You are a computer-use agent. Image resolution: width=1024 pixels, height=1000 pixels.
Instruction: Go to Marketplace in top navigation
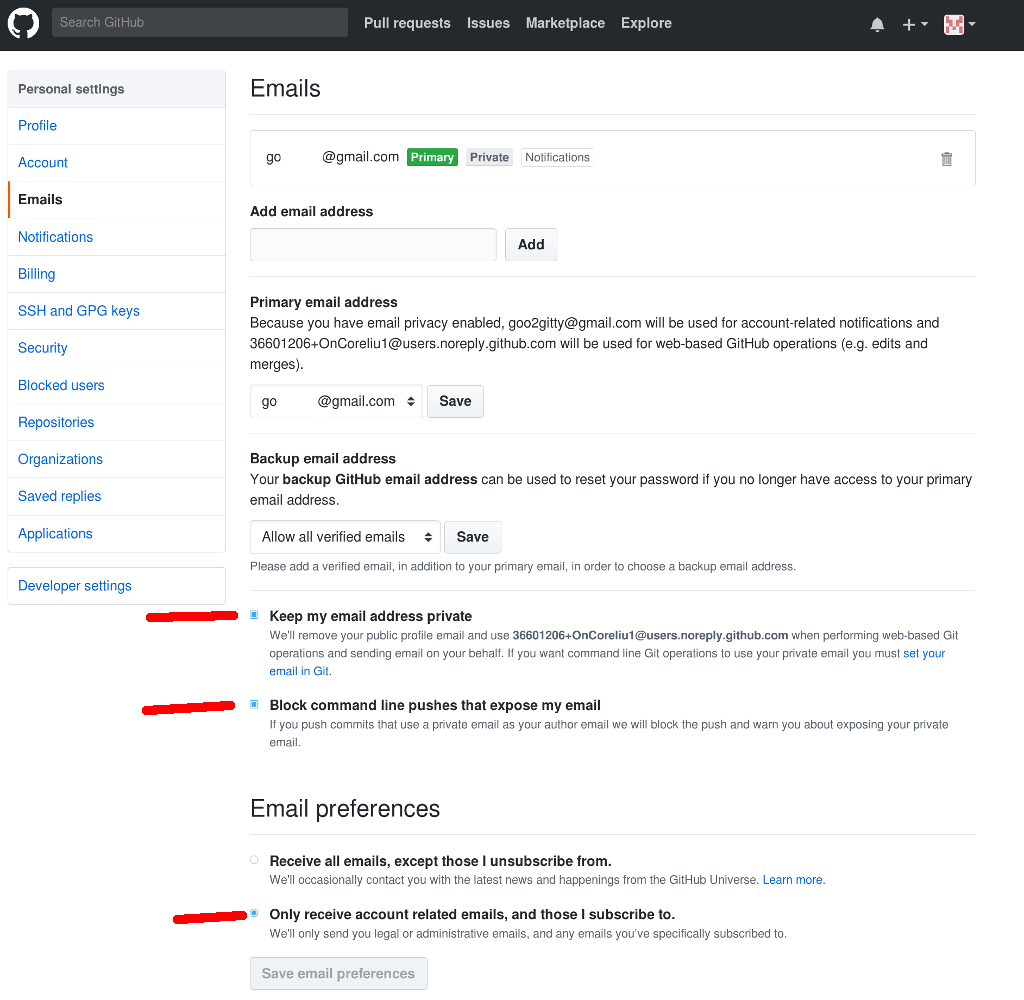point(565,23)
